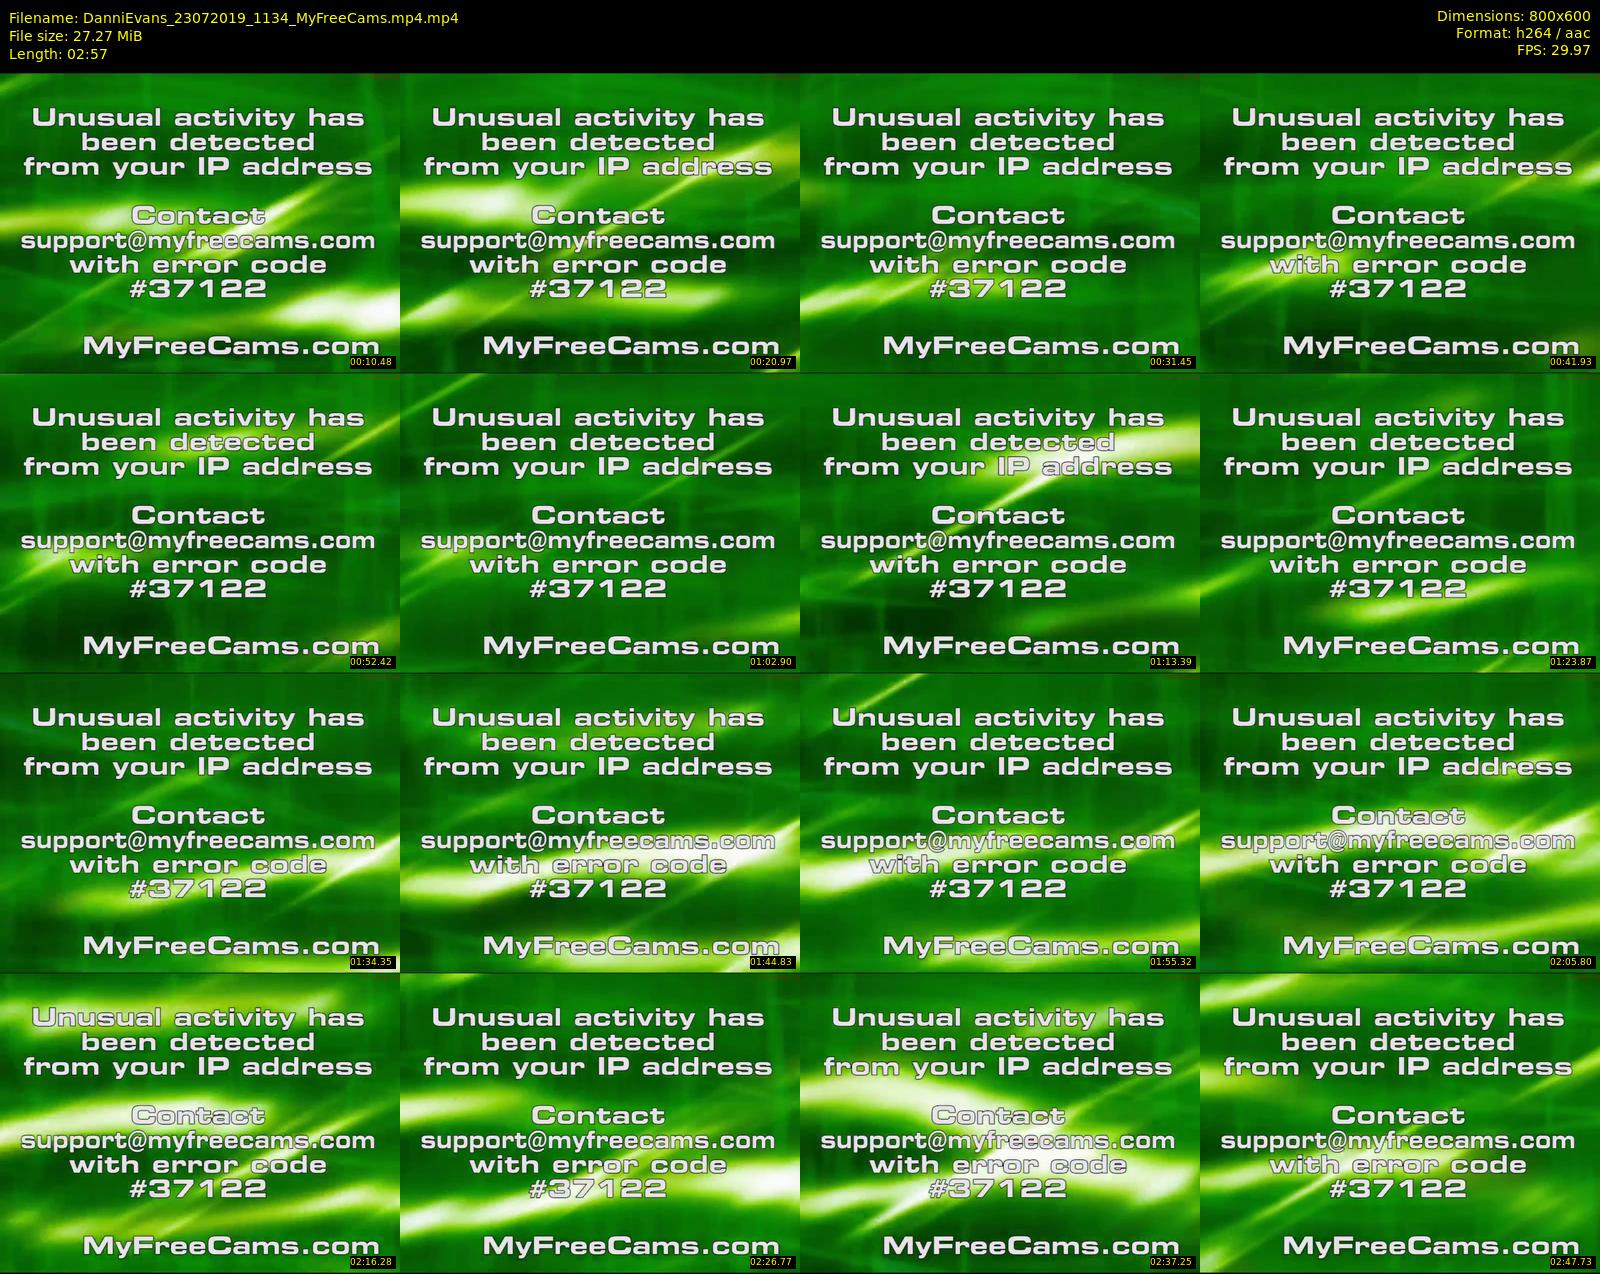
Task: Click the frame thumbnail stamped 01:55.32
Action: click(x=999, y=822)
